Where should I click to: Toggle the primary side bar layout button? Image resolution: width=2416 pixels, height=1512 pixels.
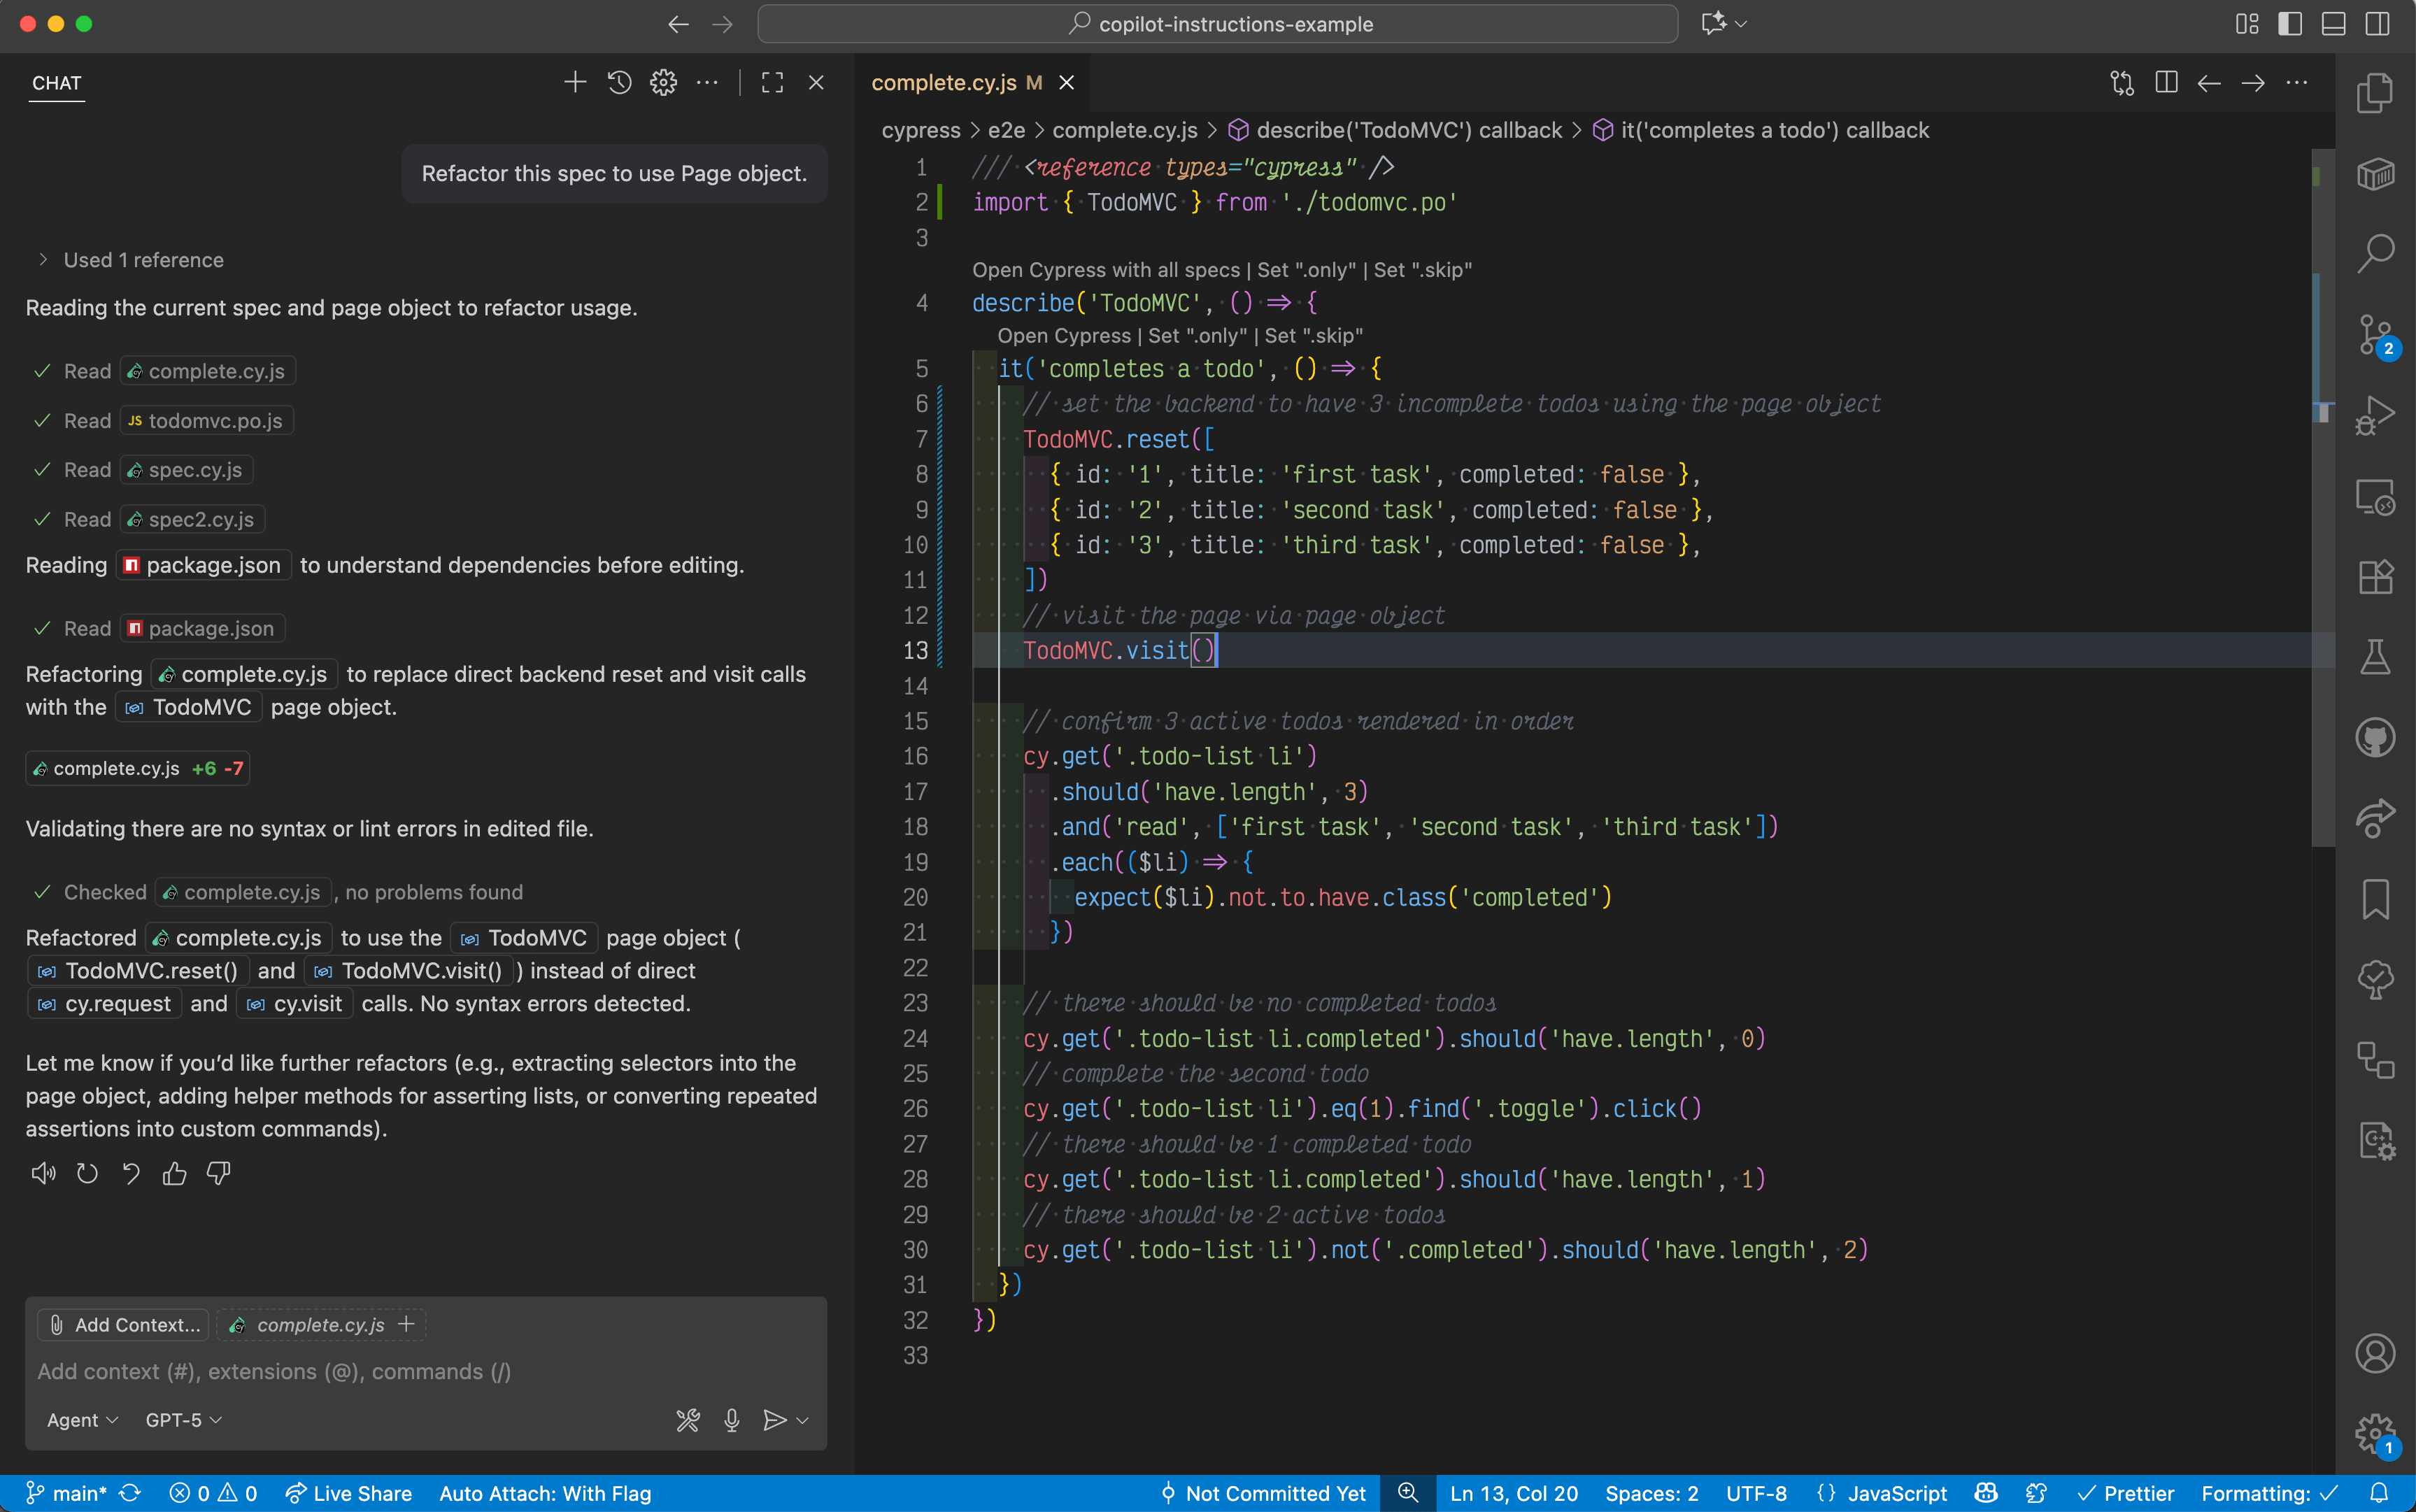click(2289, 24)
